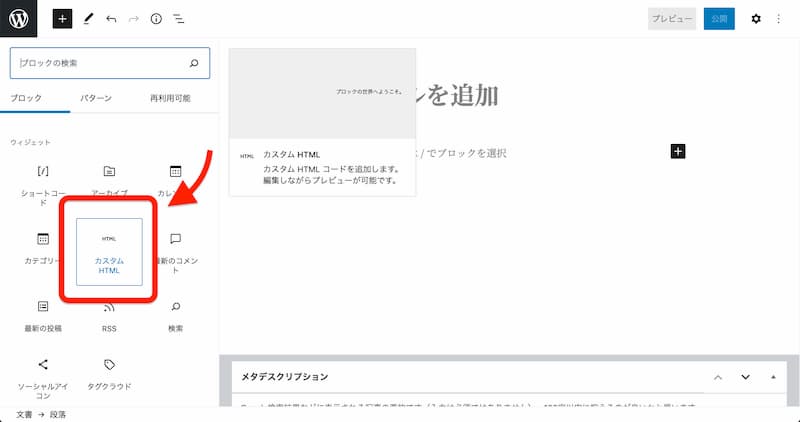800x422 pixels.
Task: Switch to the パターン tab
Action: 95,98
